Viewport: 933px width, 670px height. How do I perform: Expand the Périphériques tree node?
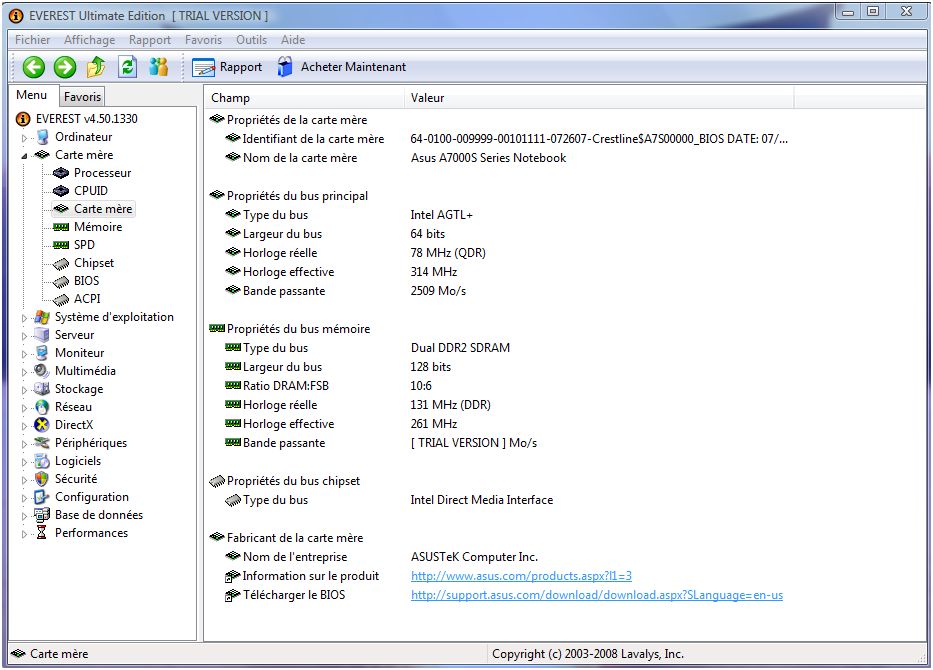(24, 444)
